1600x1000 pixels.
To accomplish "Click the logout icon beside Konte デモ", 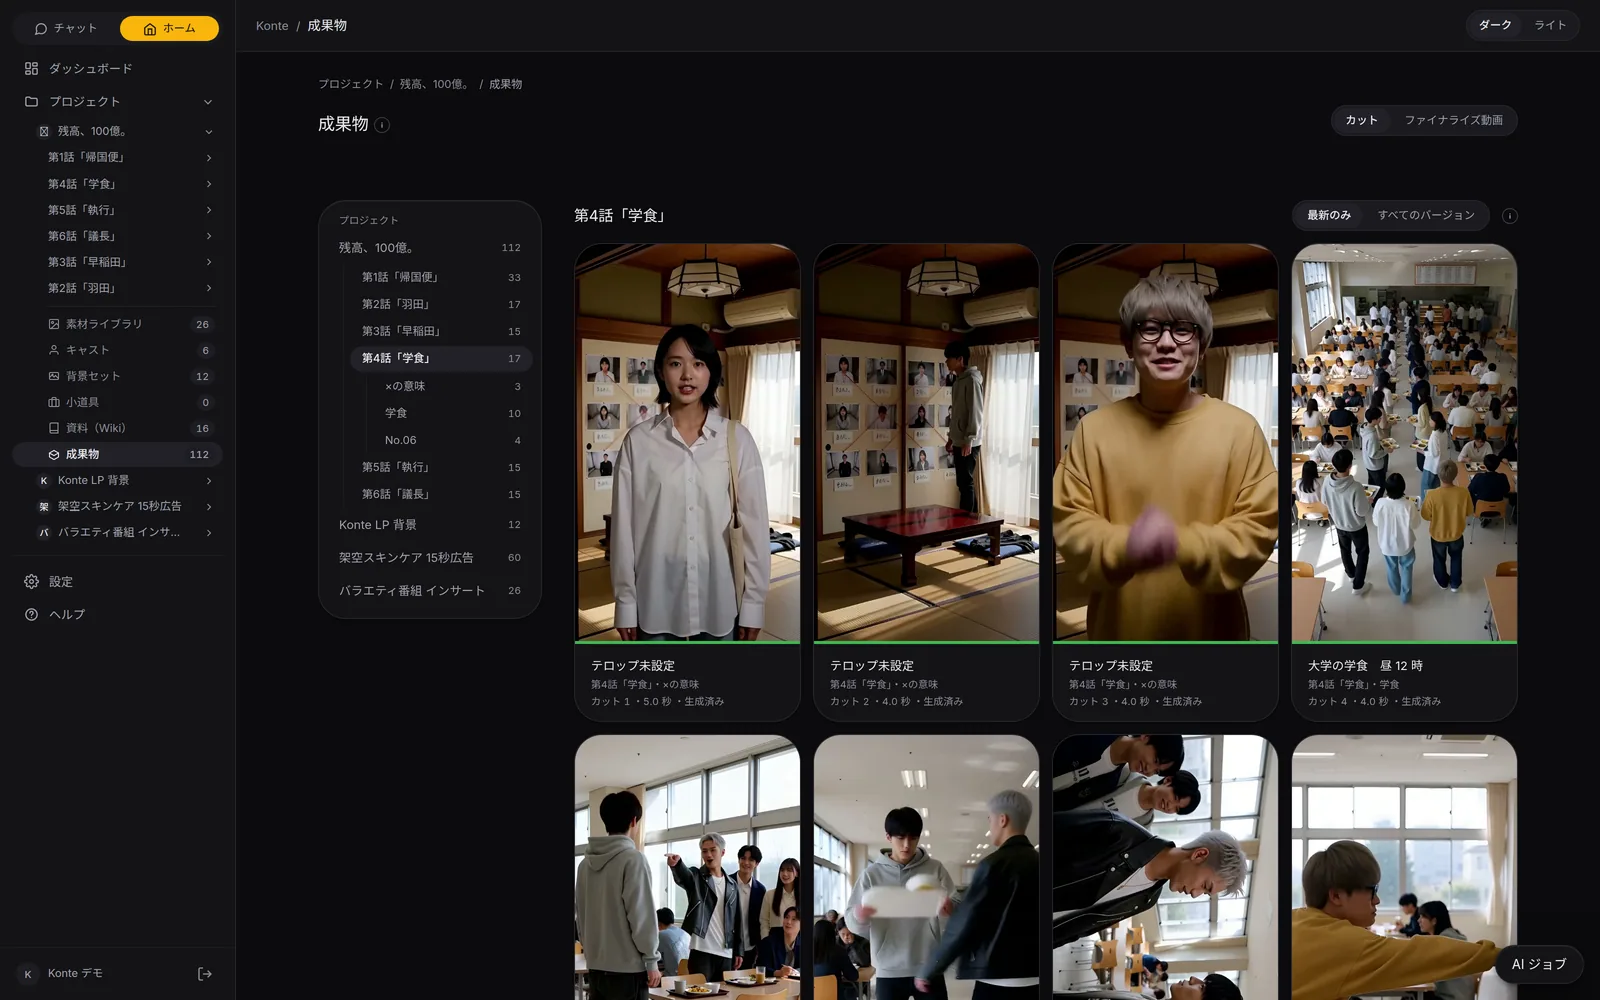I will [205, 974].
